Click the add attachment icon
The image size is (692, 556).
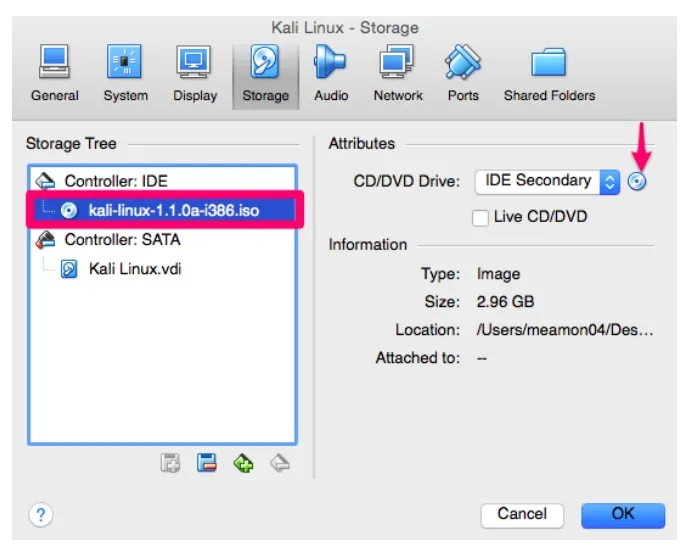[170, 463]
